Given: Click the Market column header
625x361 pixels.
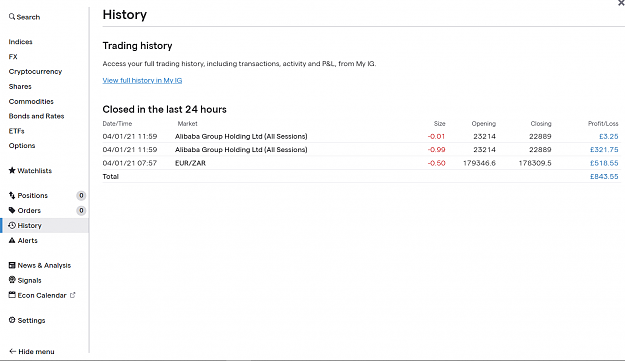Looking at the screenshot, I should point(187,124).
